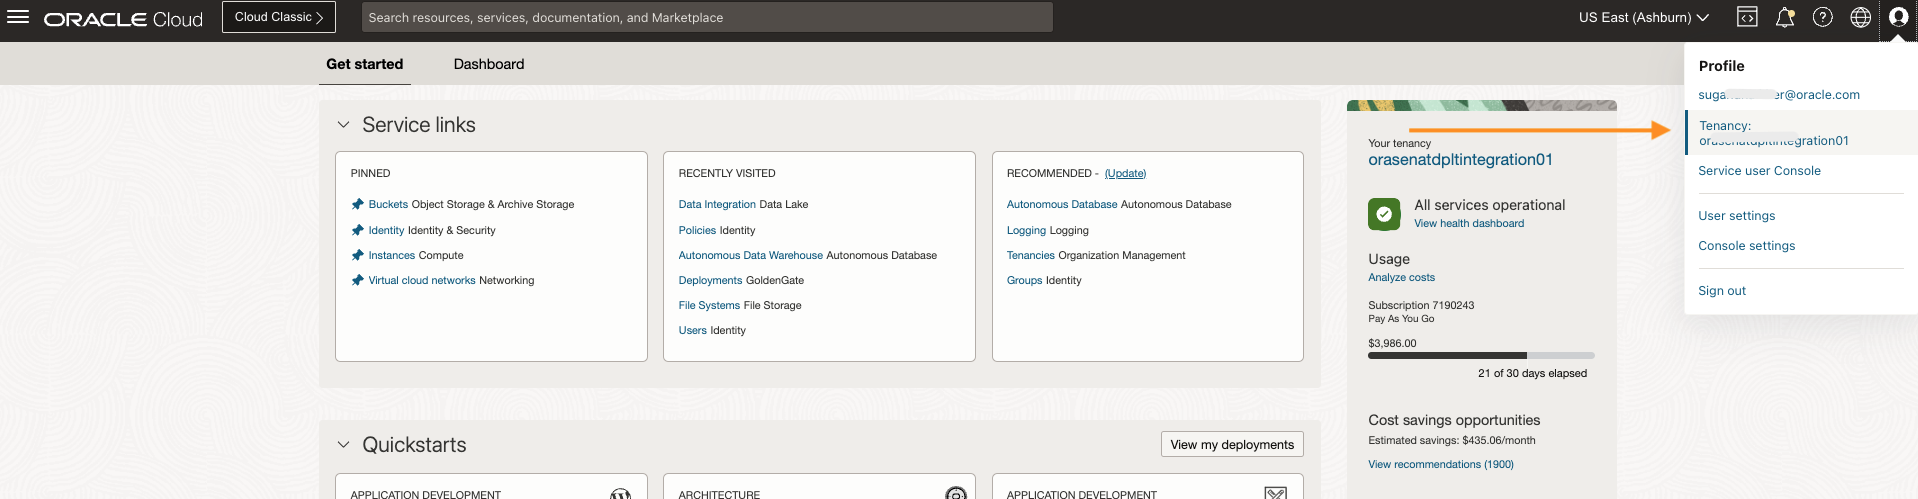Viewport: 1918px width, 499px height.
Task: Open the hamburger navigation menu
Action: click(18, 18)
